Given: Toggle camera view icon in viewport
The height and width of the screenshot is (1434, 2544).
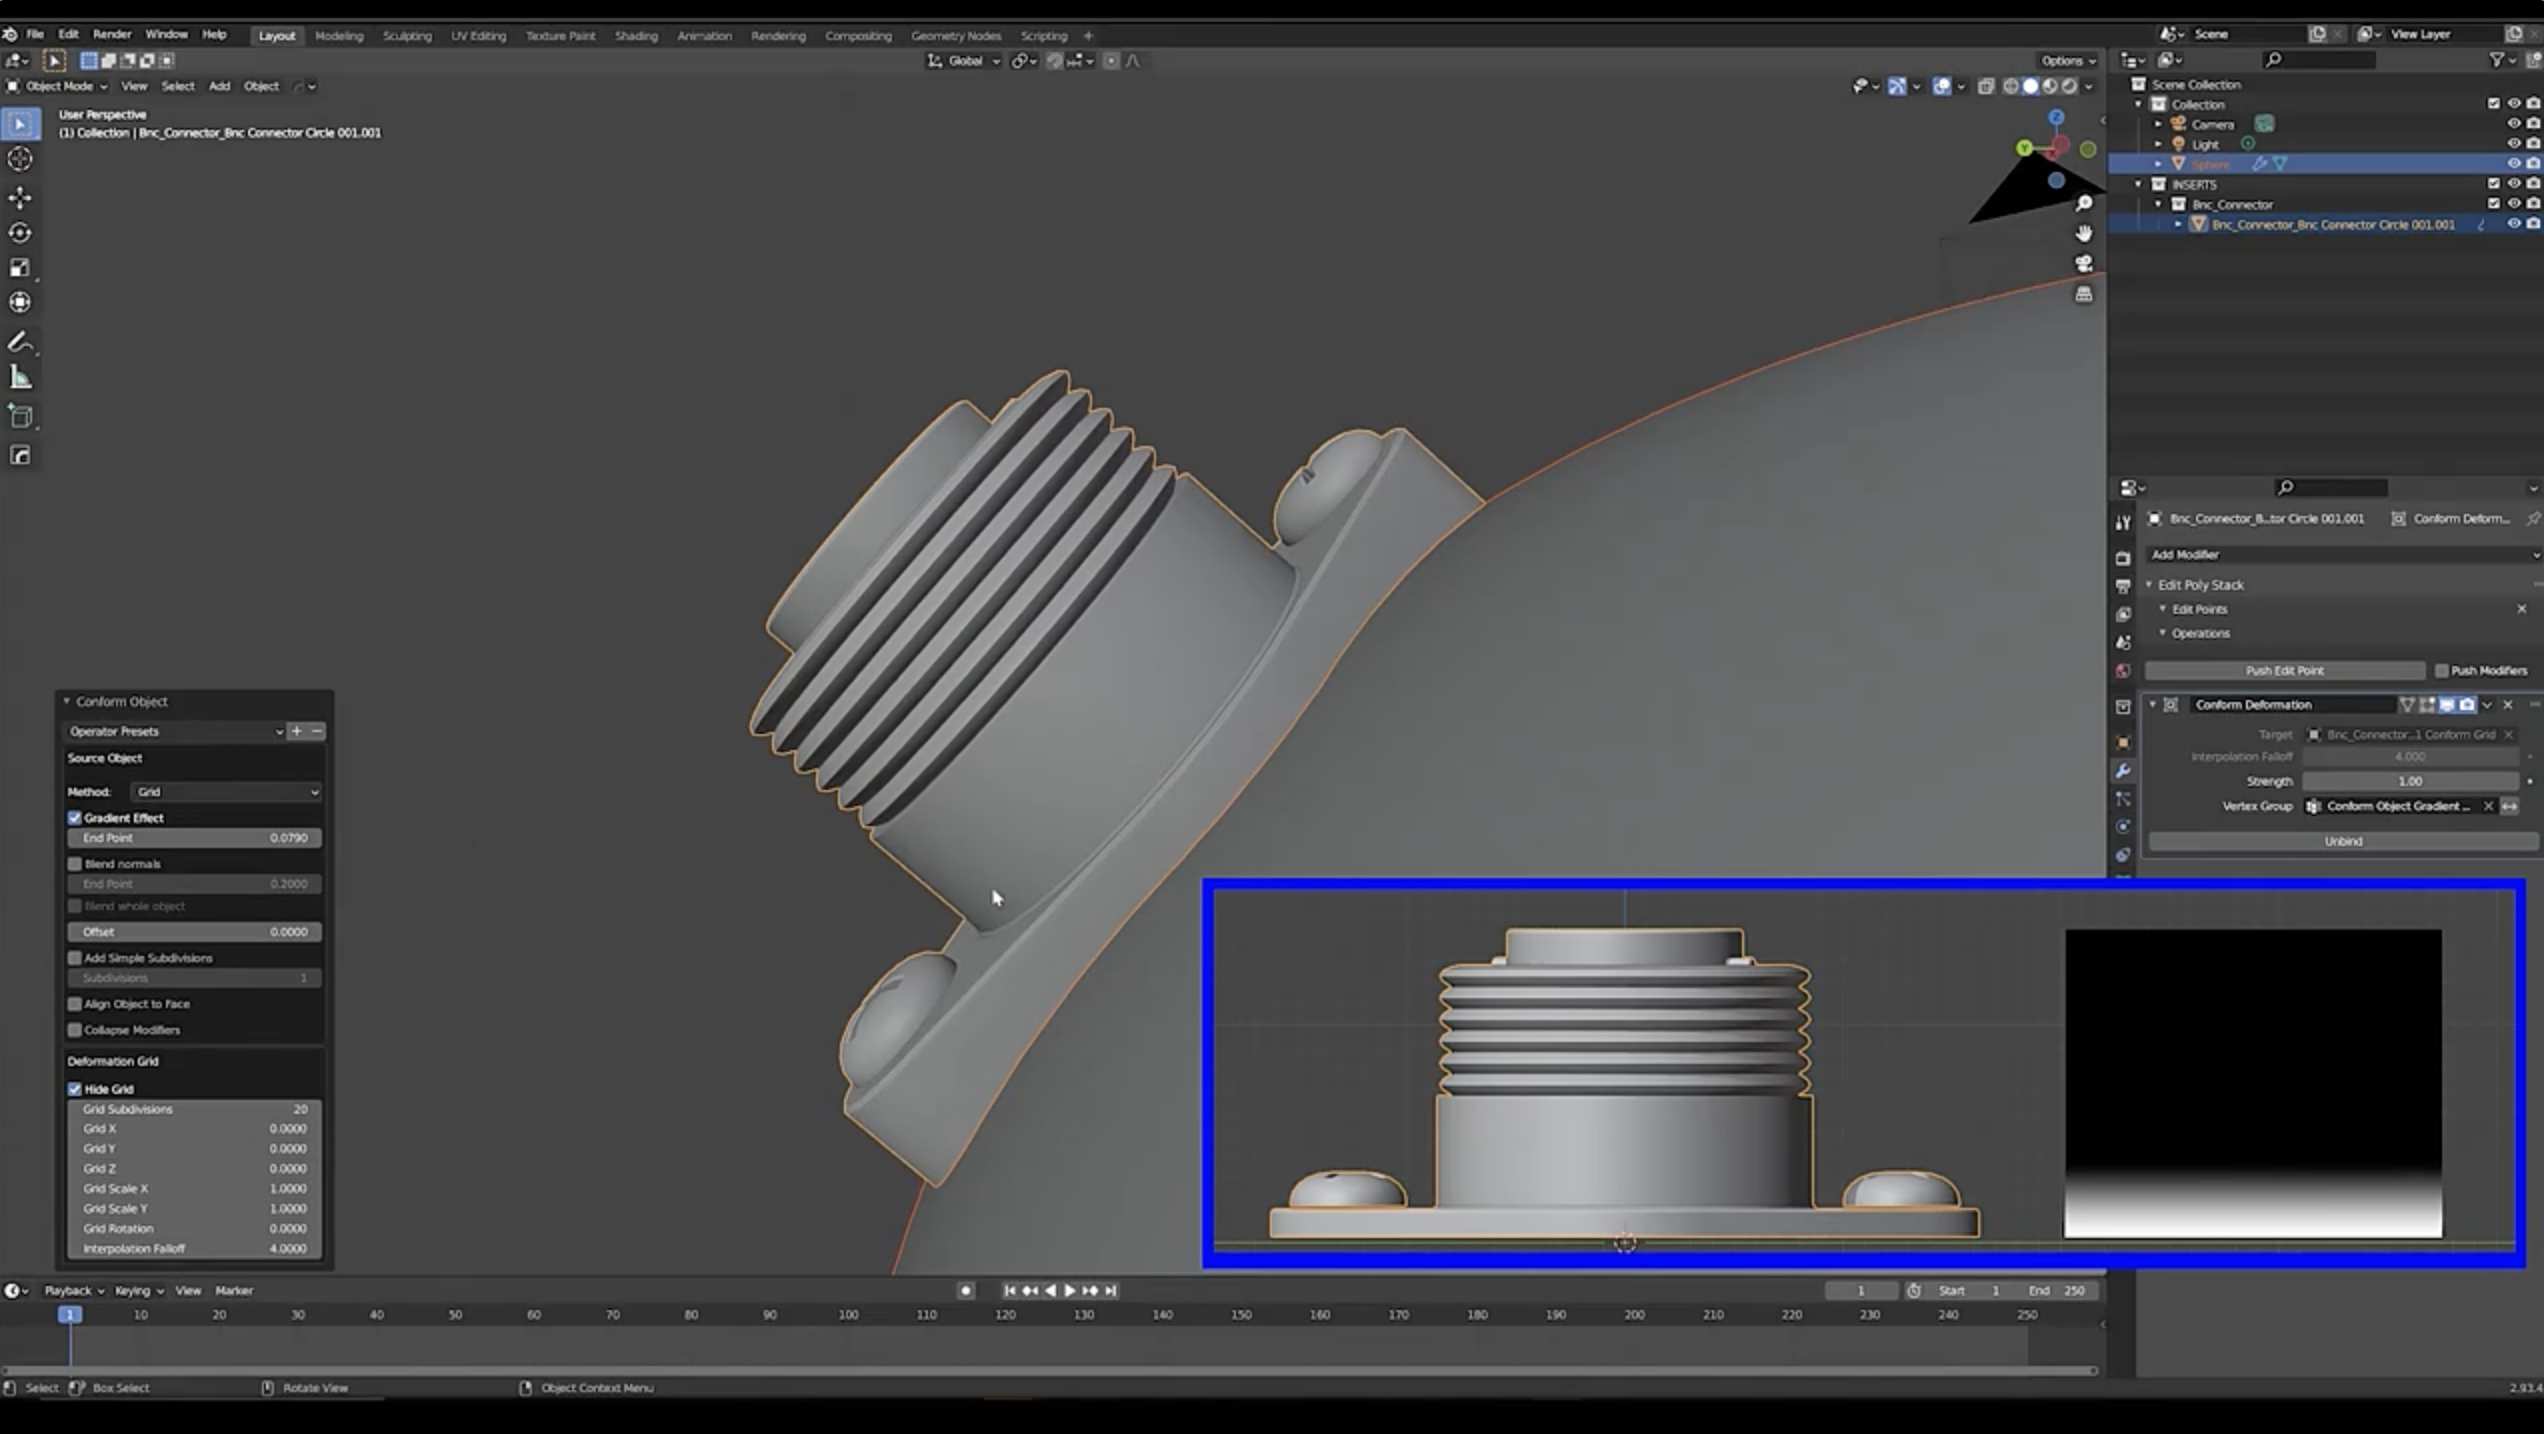Looking at the screenshot, I should [x=2084, y=264].
